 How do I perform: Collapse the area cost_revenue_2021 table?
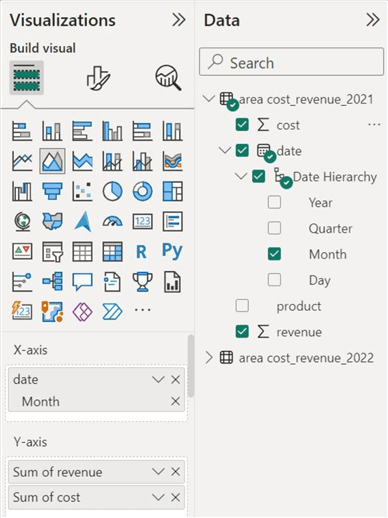[x=209, y=99]
